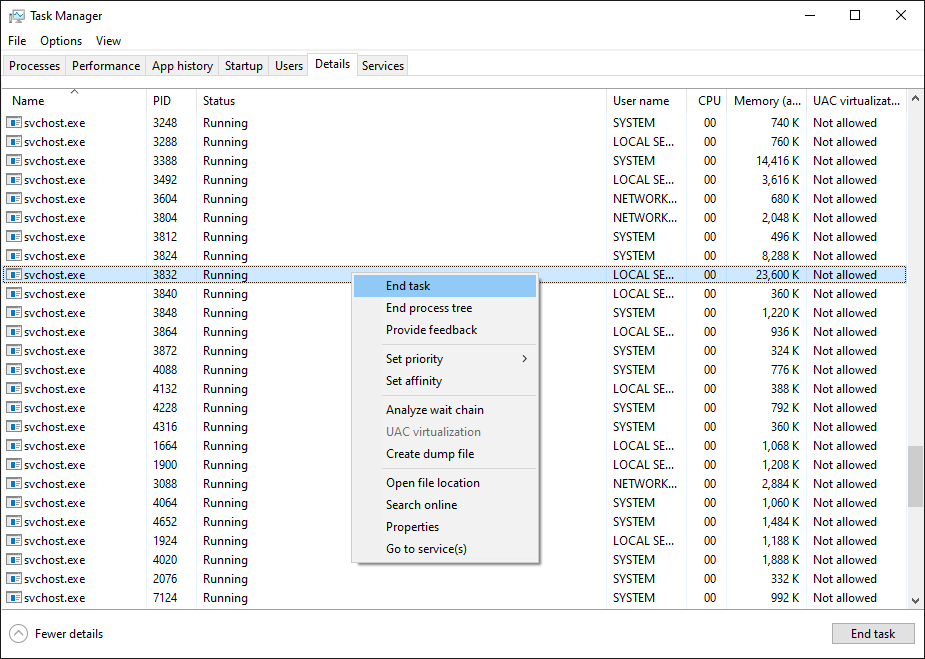Screen dimensions: 925x659
Task: Click the process icon of svchost.exe PID 4088
Action: (x=14, y=369)
